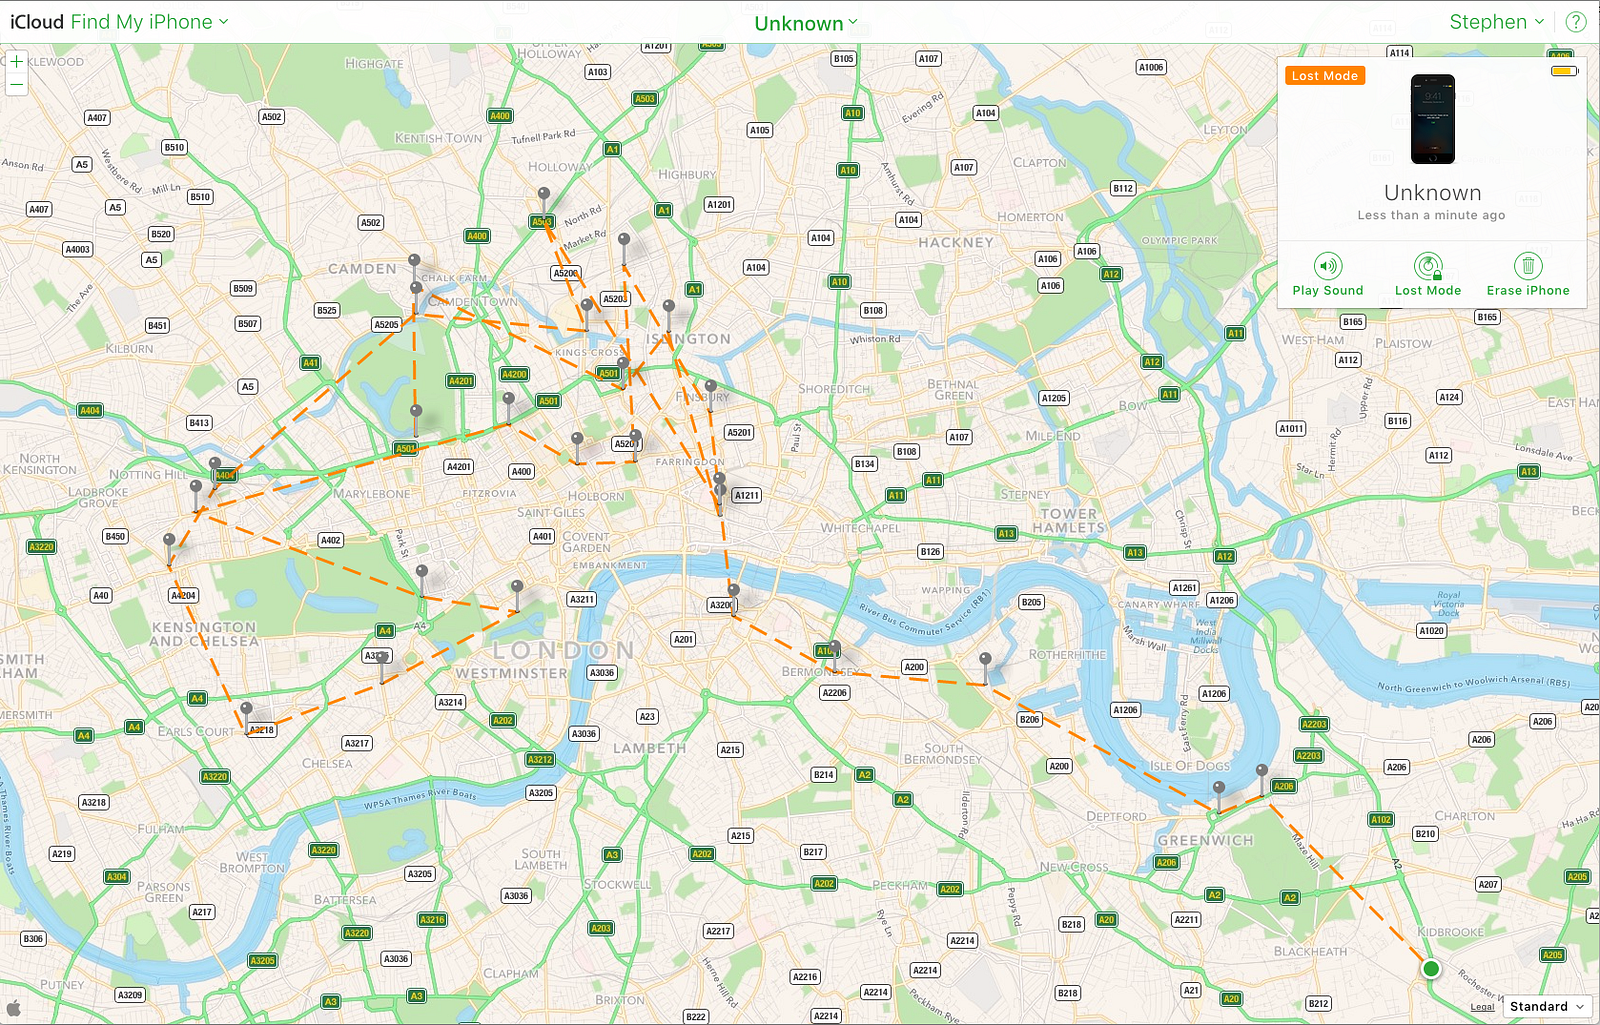This screenshot has height=1025, width=1600.
Task: Open the Unknown device selector dropdown
Action: tap(805, 23)
